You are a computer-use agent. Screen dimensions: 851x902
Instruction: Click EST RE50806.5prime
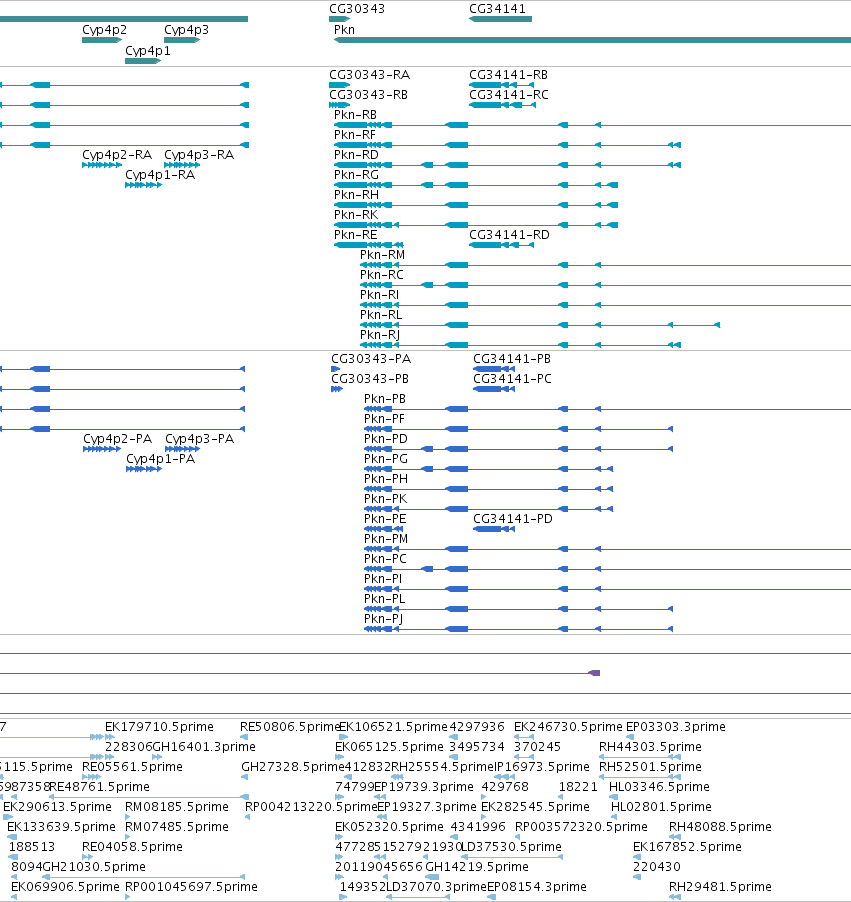(x=289, y=727)
